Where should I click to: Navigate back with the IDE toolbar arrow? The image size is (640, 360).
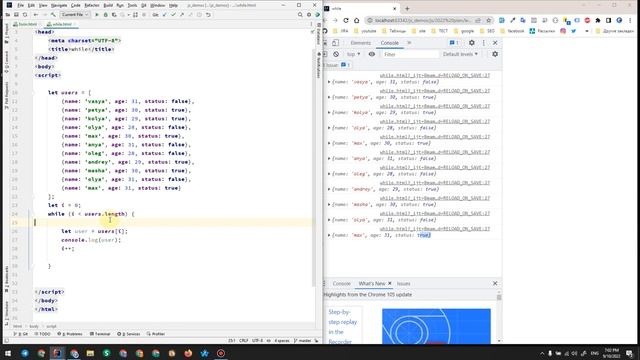36,15
